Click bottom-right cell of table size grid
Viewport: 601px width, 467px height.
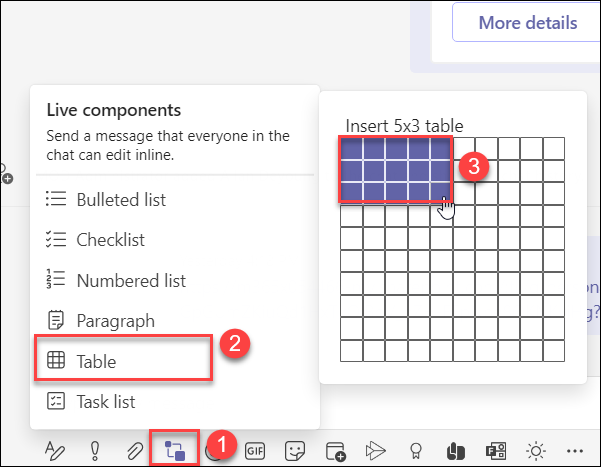pos(554,350)
